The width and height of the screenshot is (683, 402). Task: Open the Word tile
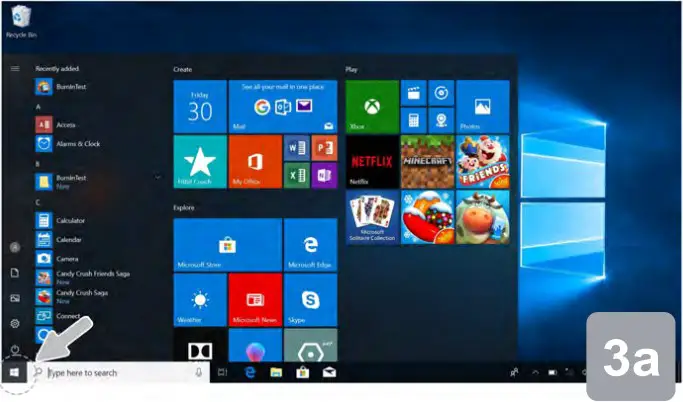click(297, 148)
